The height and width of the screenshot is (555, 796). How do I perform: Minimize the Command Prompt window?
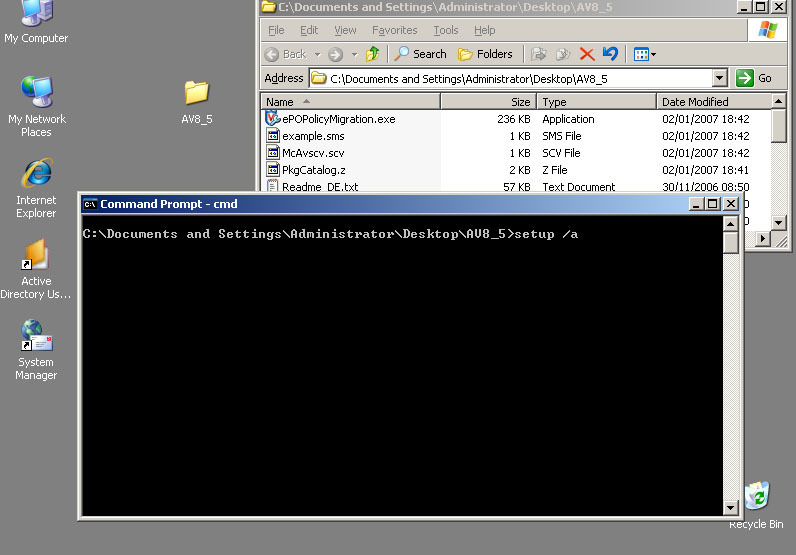[x=696, y=204]
